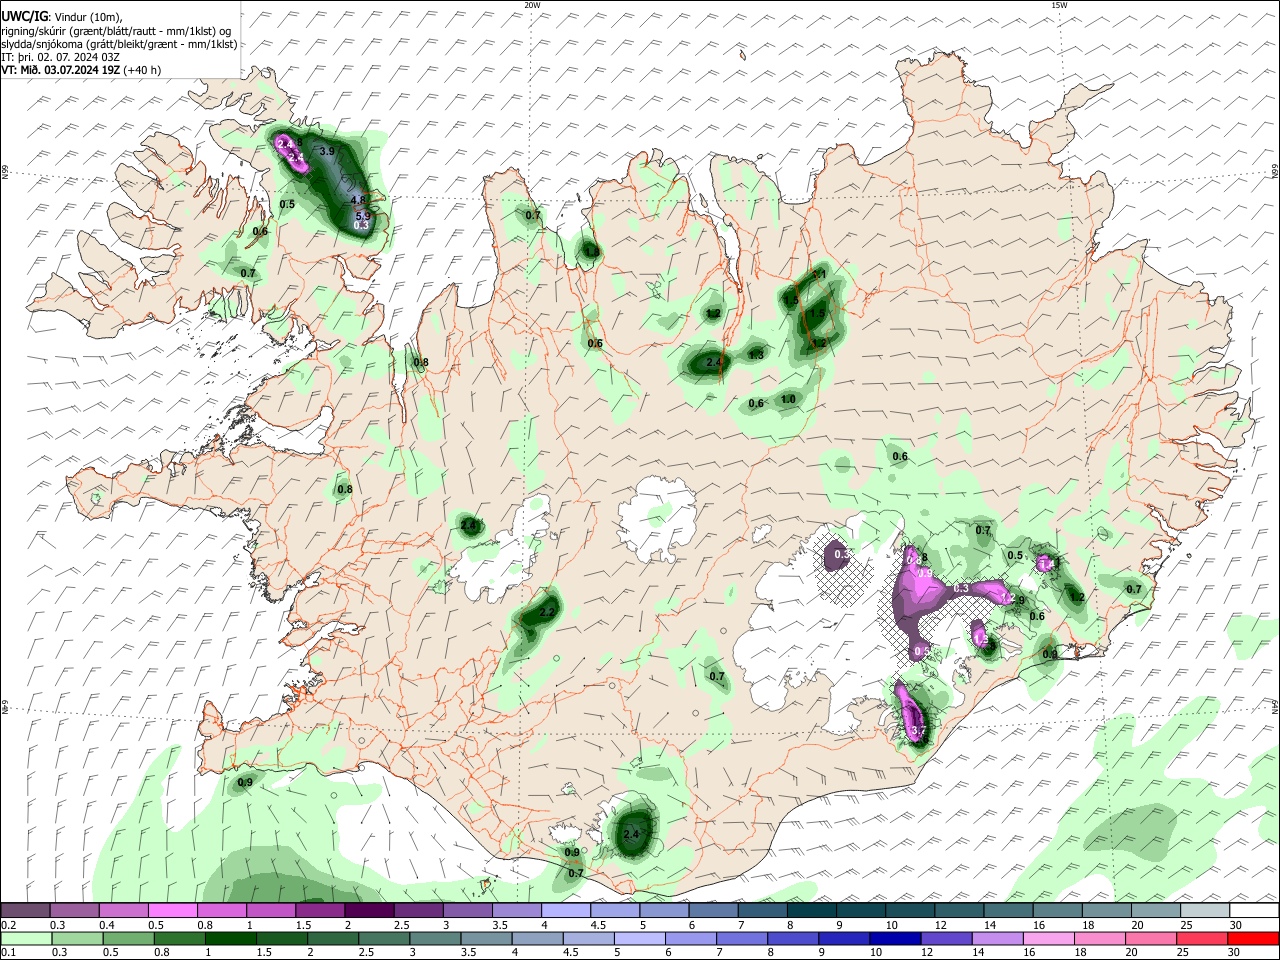Click the 4 light lavender swatch in the upper legend row

click(x=565, y=911)
